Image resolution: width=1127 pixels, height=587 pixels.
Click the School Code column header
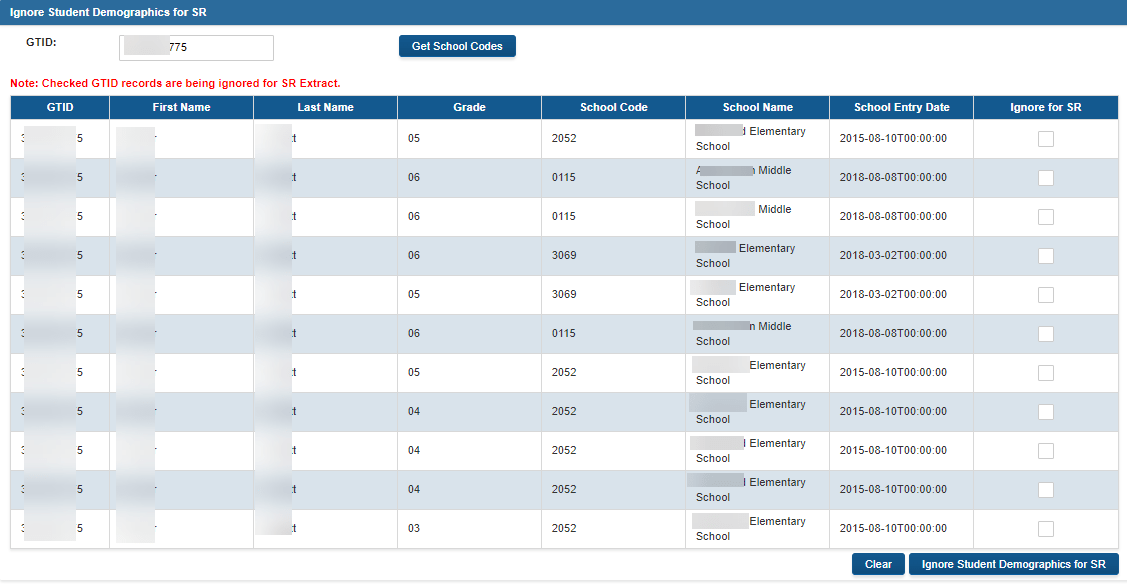(x=612, y=107)
